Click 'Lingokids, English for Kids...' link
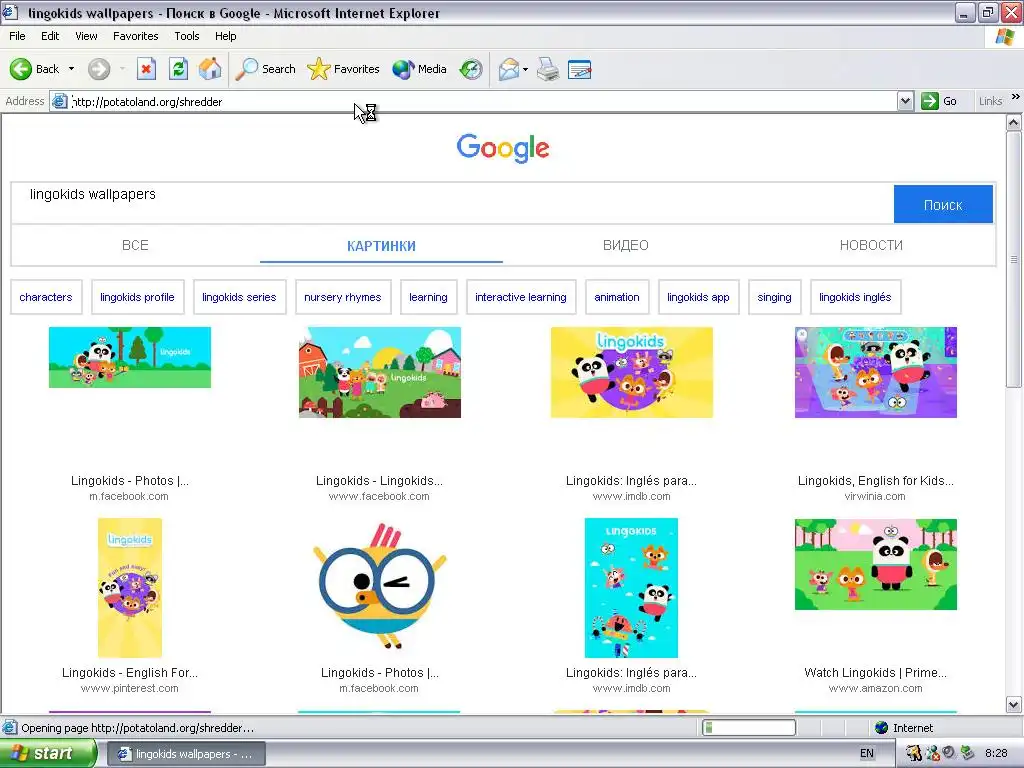Image resolution: width=1024 pixels, height=768 pixels. pos(876,481)
